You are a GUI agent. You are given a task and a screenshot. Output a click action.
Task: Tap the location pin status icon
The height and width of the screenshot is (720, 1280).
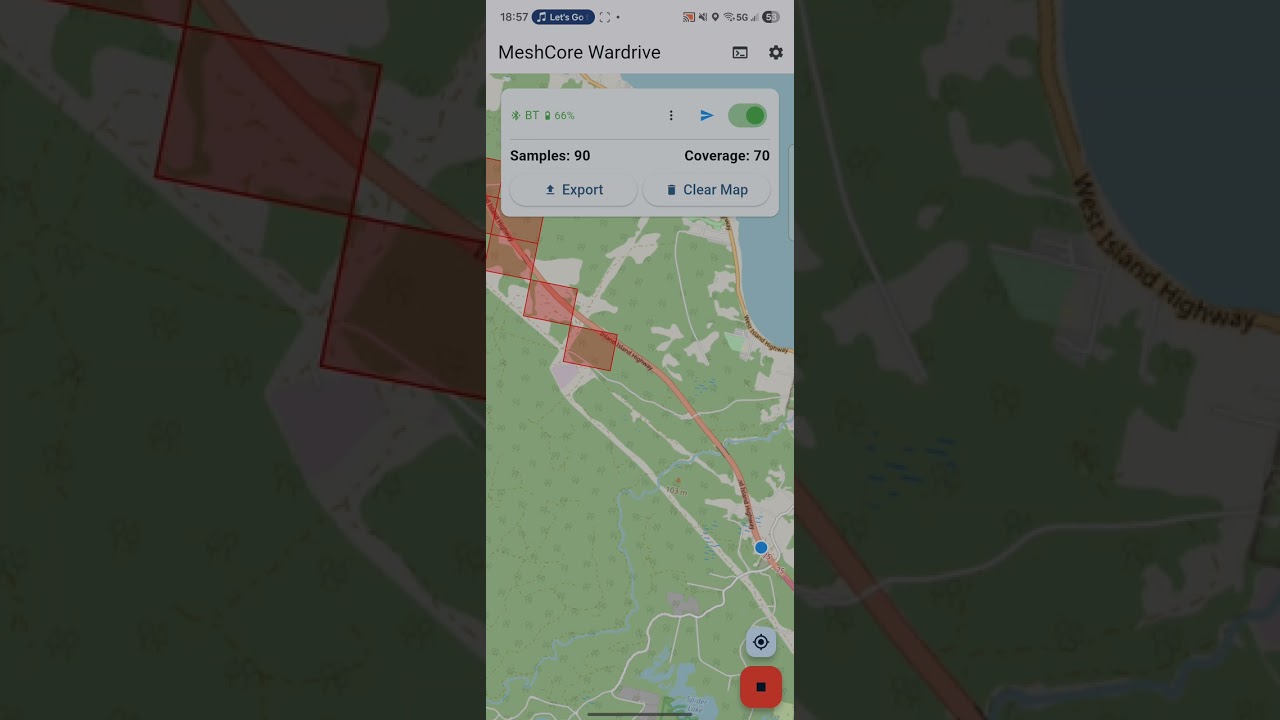[715, 17]
